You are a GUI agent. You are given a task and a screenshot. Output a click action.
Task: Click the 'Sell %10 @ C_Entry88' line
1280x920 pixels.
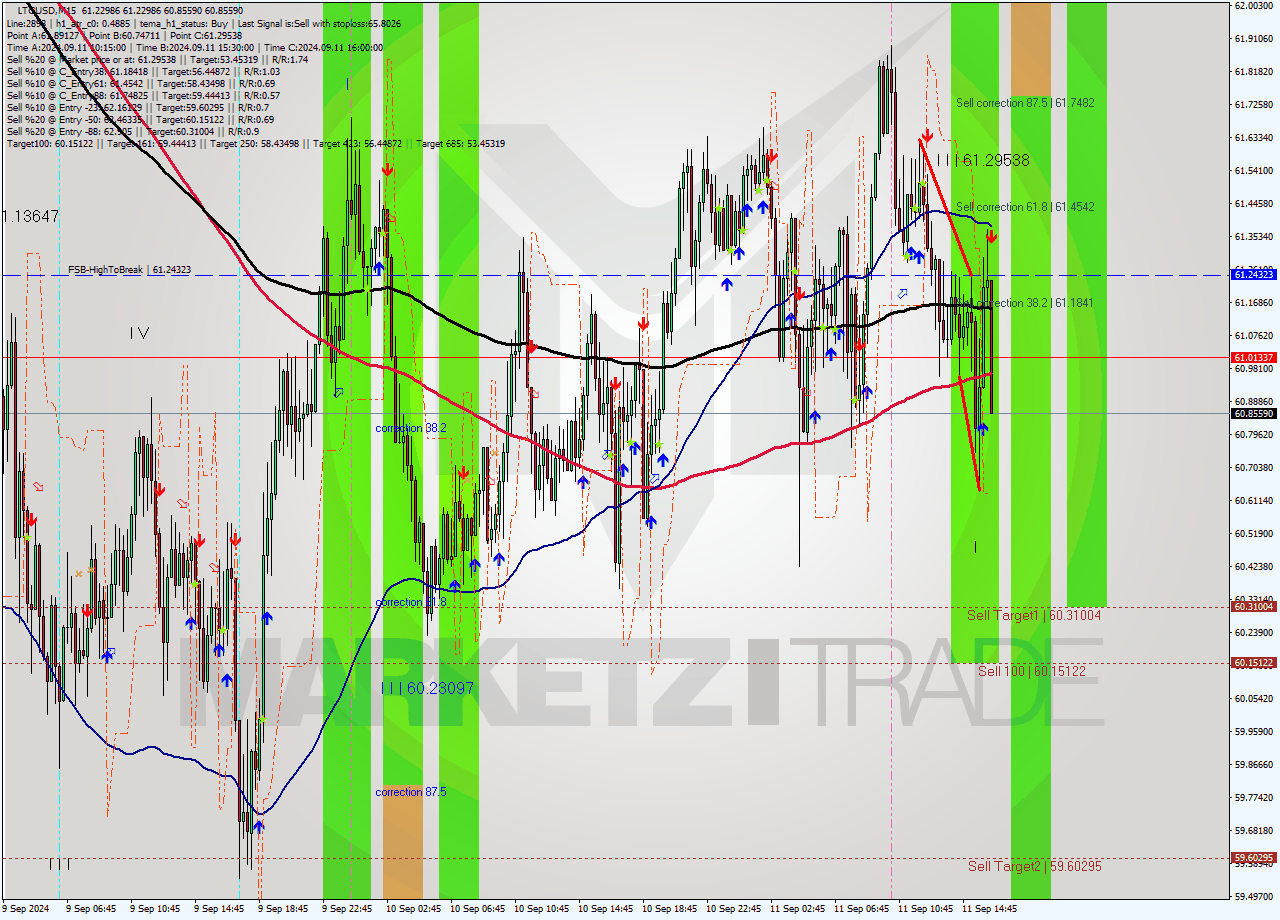(x=143, y=96)
